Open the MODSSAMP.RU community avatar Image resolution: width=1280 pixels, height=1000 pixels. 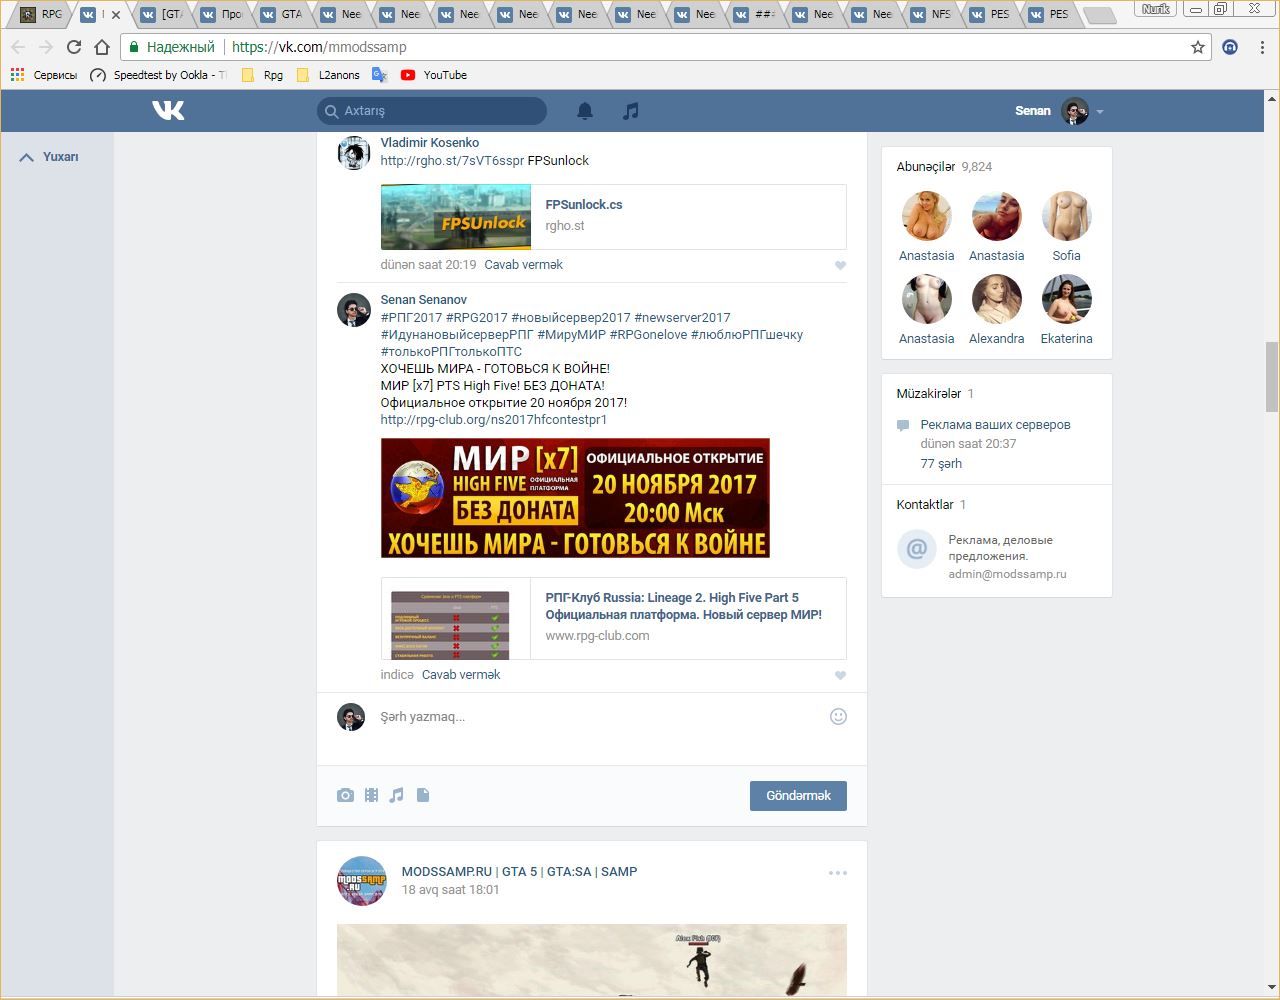361,881
